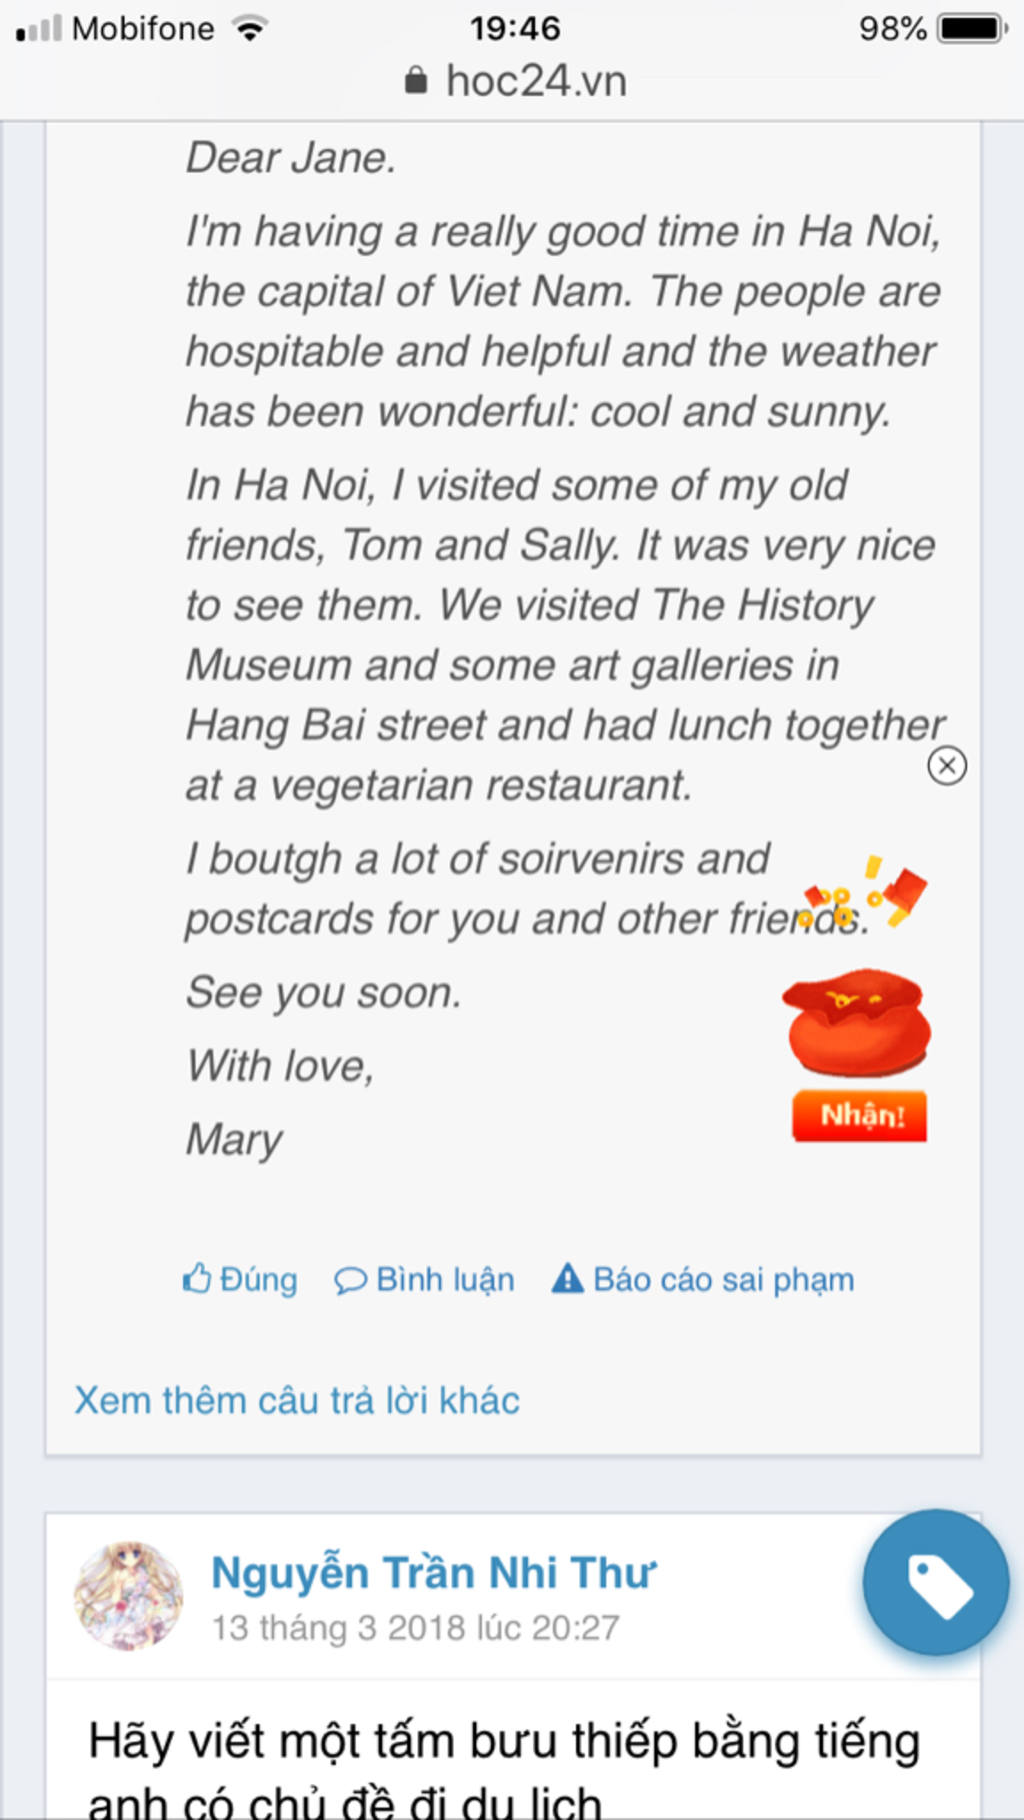Image resolution: width=1024 pixels, height=1820 pixels.
Task: Tap the Wi-Fi icon in status bar
Action: click(250, 28)
